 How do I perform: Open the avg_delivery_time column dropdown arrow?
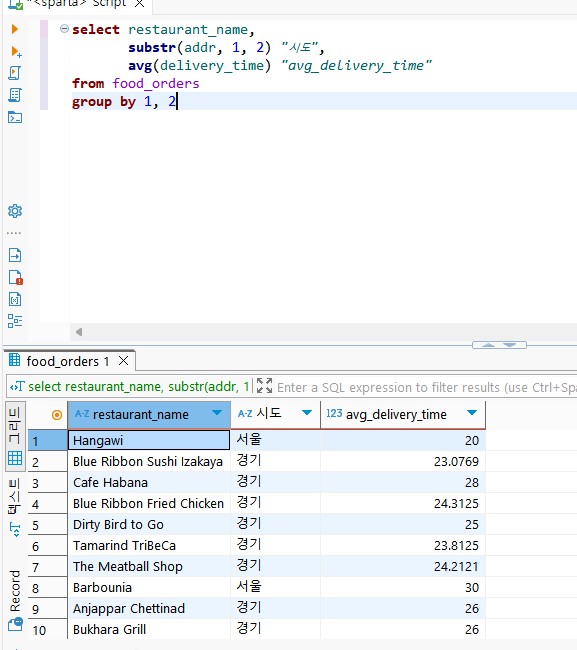coord(472,413)
